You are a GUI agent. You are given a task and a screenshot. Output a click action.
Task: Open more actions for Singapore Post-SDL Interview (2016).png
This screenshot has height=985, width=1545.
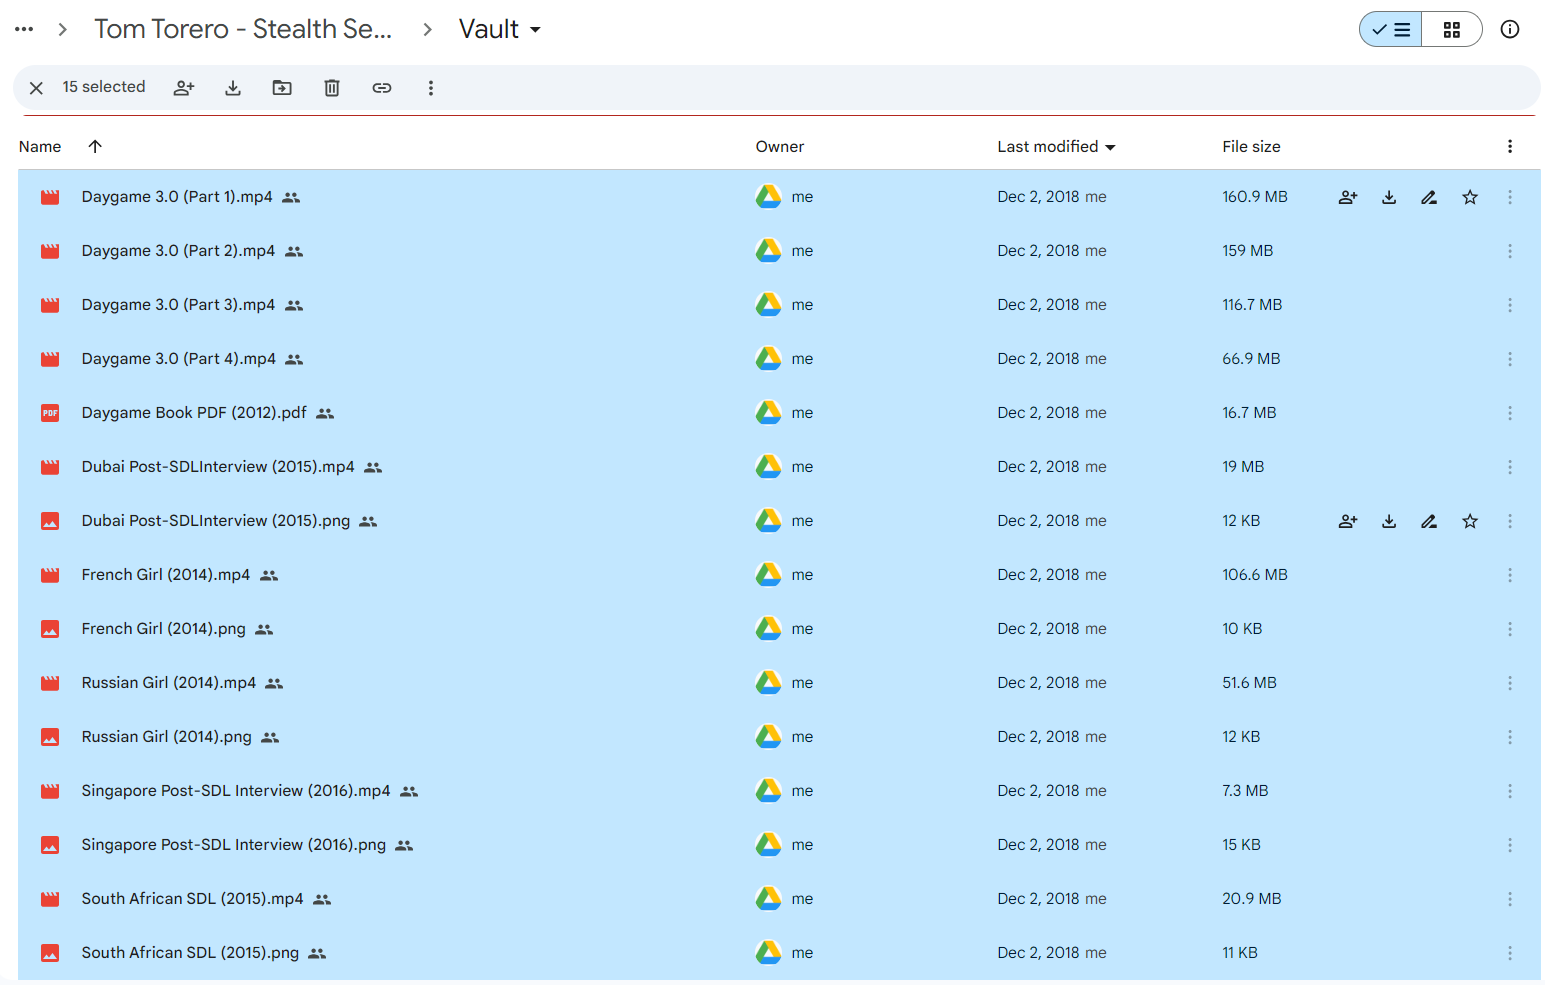1510,845
